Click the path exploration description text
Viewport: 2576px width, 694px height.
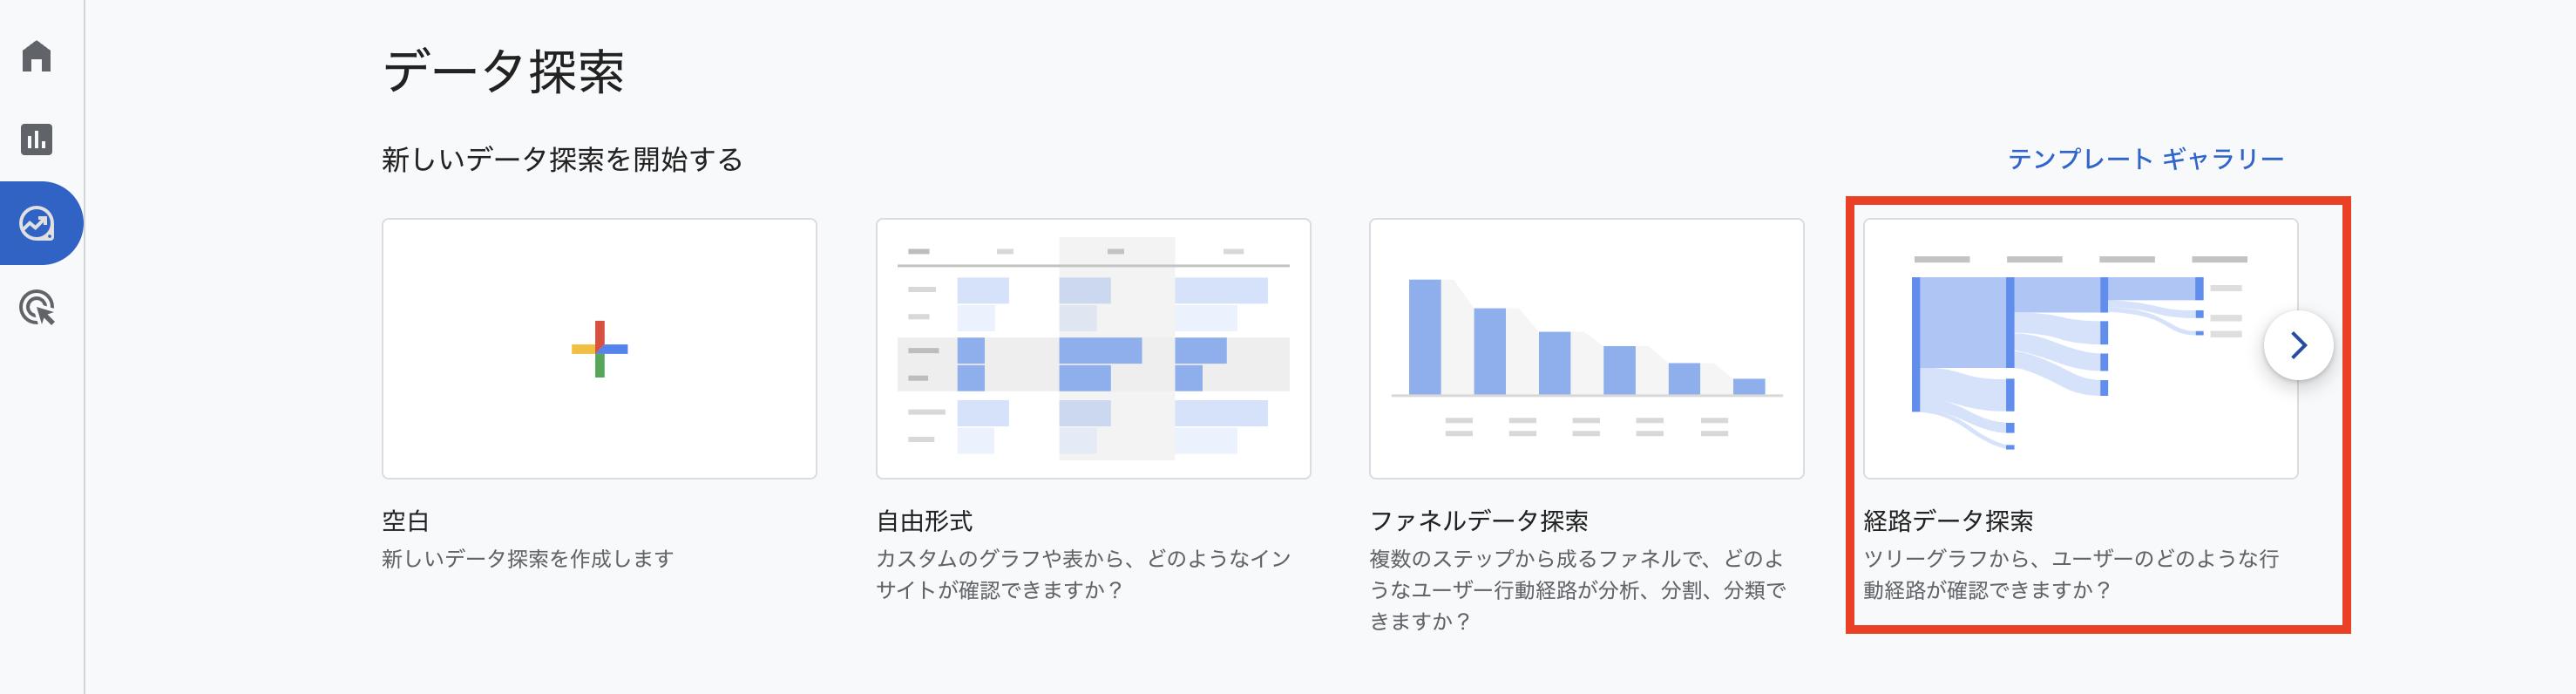pyautogui.click(x=2071, y=574)
